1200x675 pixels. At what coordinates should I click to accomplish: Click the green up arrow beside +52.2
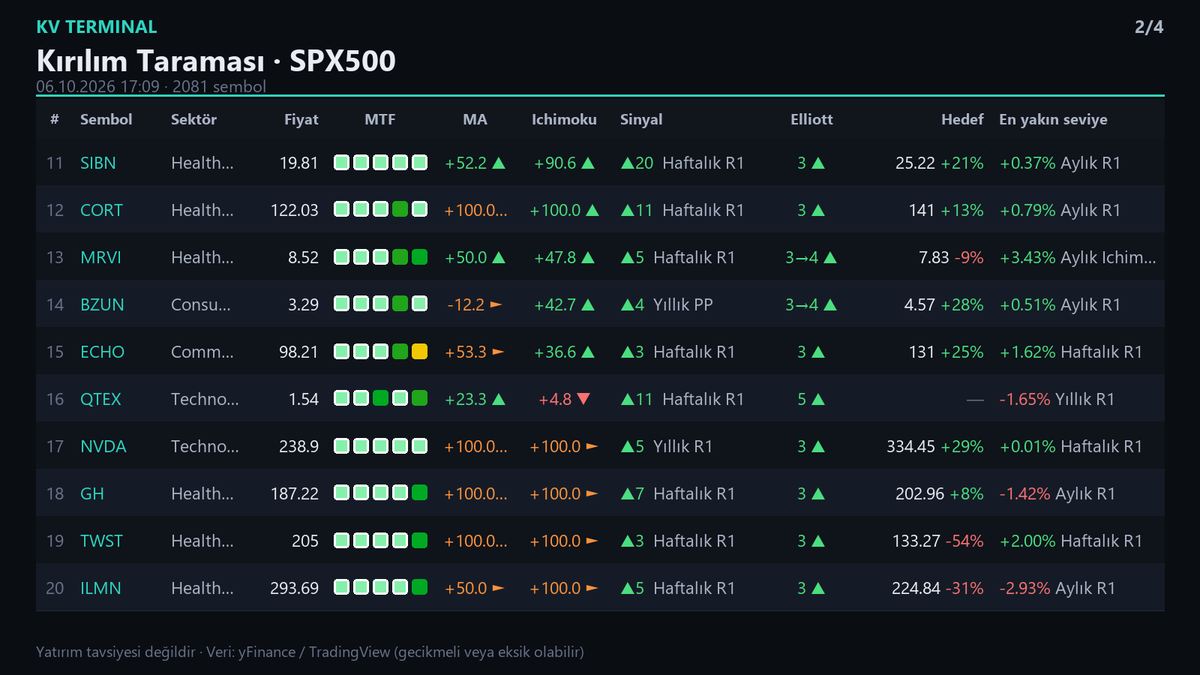(x=499, y=163)
